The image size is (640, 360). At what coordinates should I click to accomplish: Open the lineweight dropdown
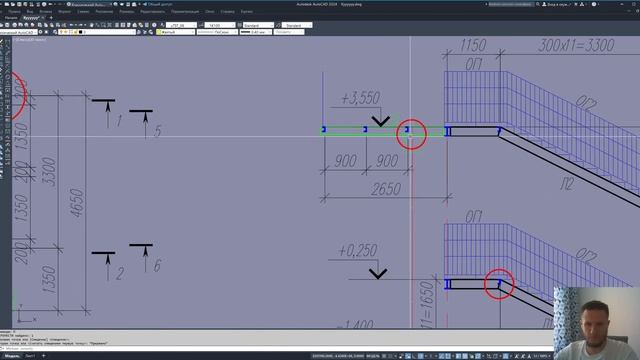(256, 32)
